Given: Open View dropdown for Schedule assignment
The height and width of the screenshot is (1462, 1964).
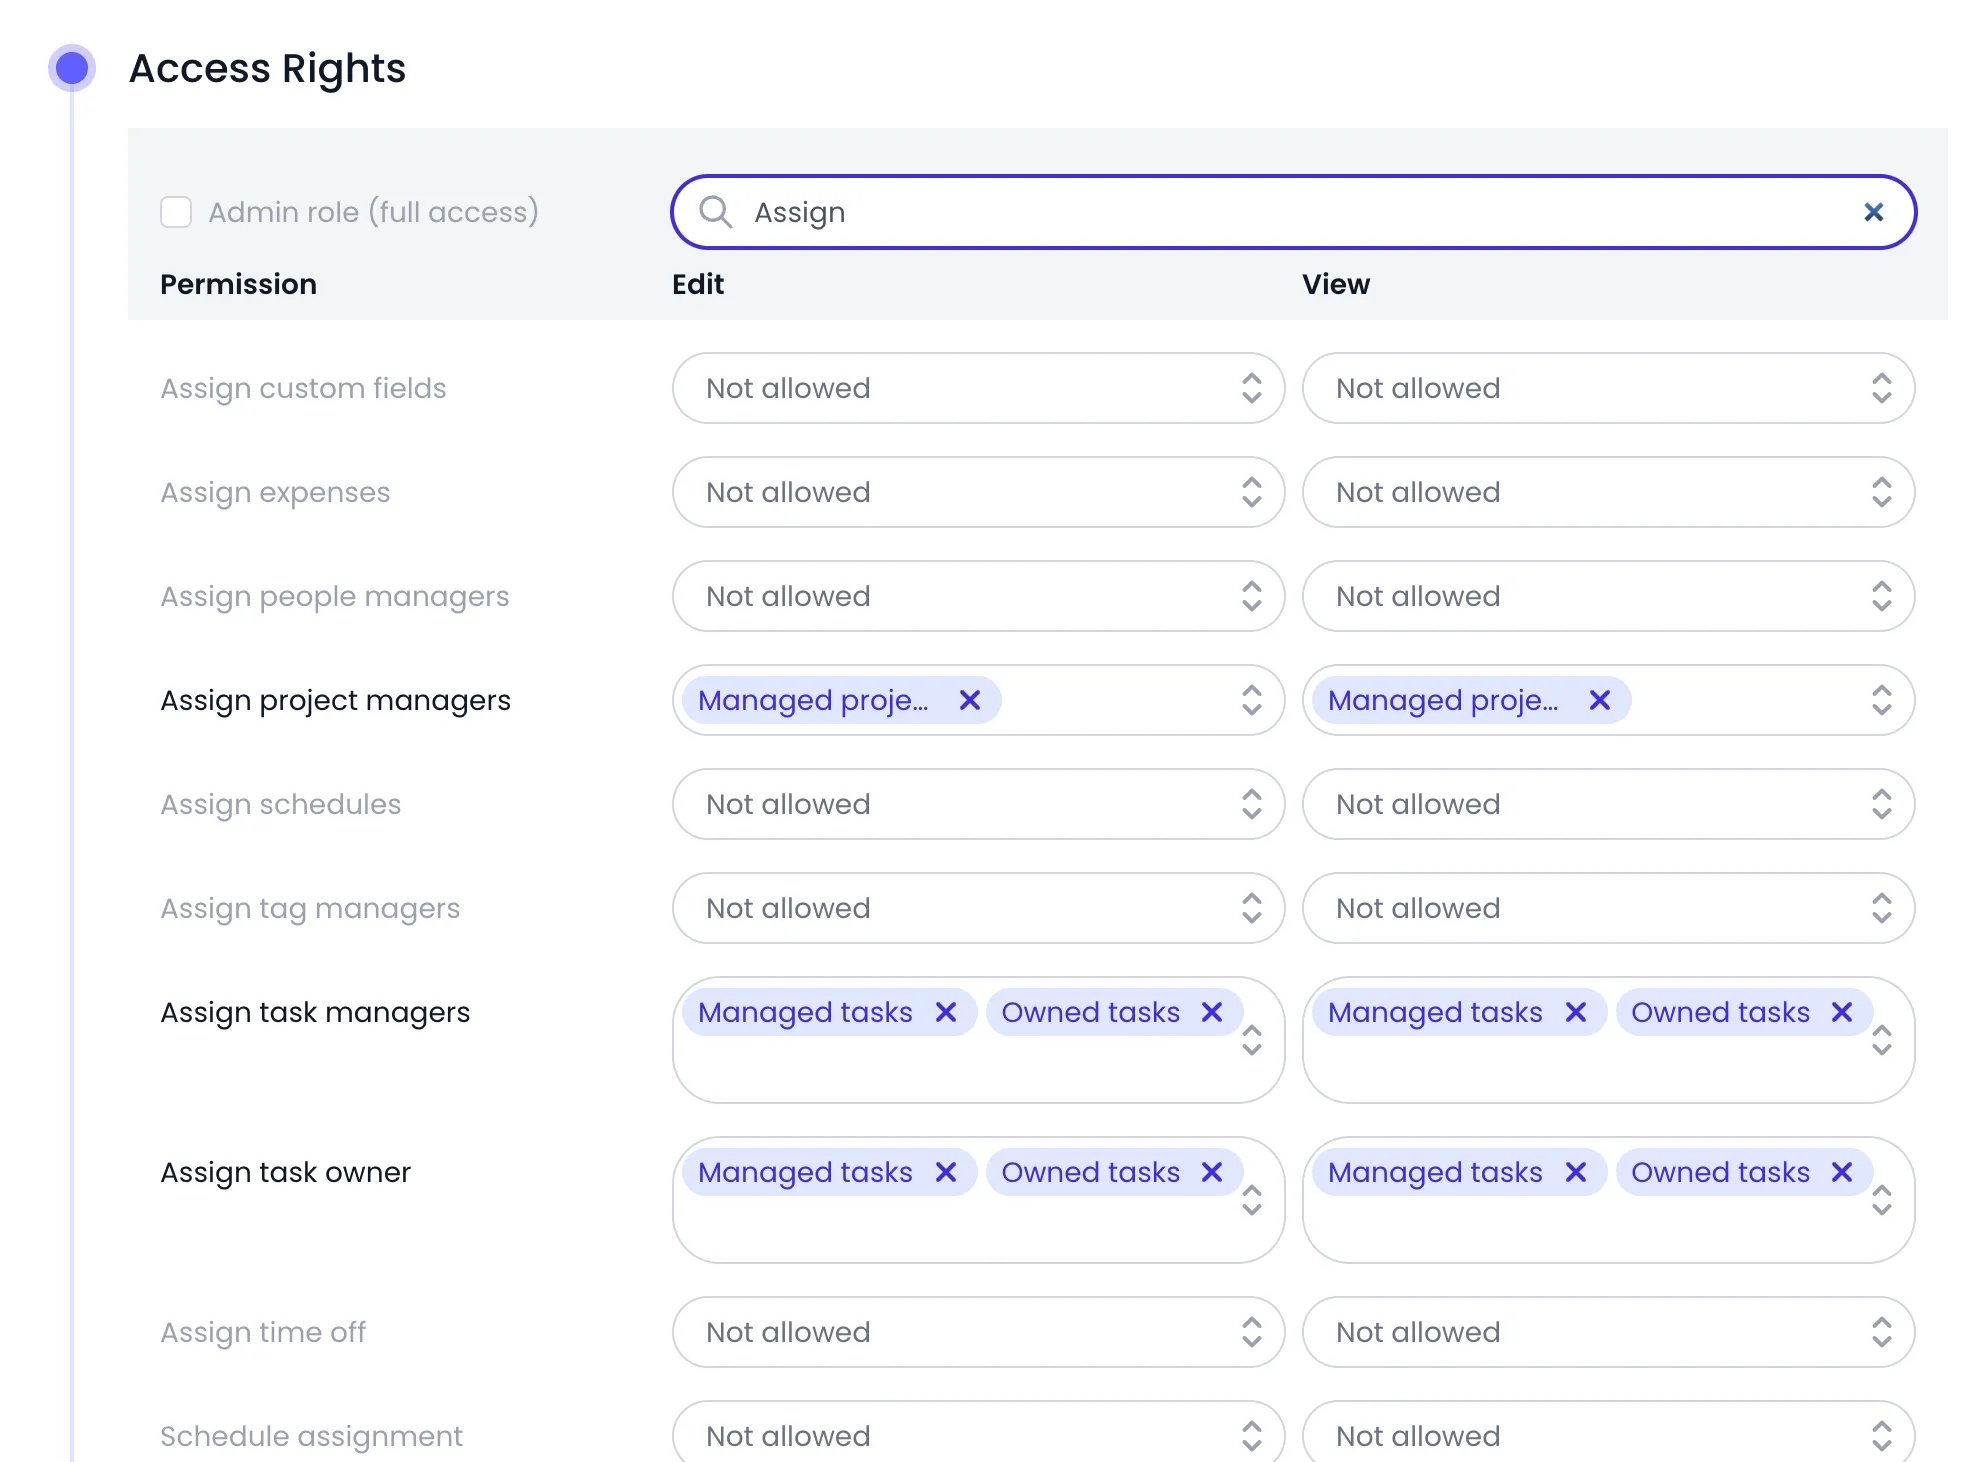Looking at the screenshot, I should (x=1608, y=1431).
